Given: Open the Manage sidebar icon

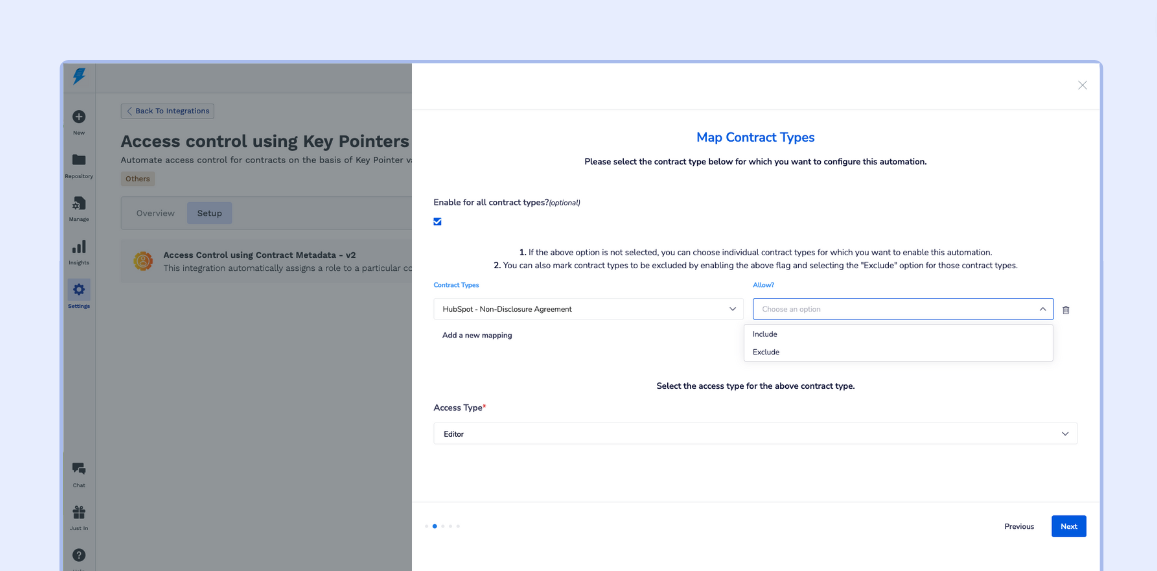Looking at the screenshot, I should 79,203.
